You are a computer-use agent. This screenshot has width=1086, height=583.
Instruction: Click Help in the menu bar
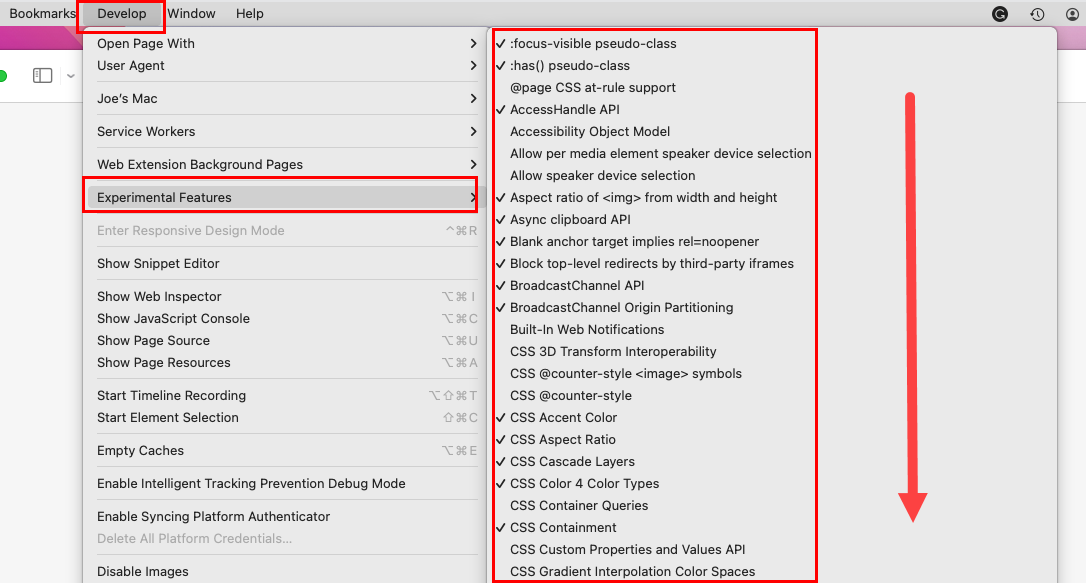click(250, 13)
